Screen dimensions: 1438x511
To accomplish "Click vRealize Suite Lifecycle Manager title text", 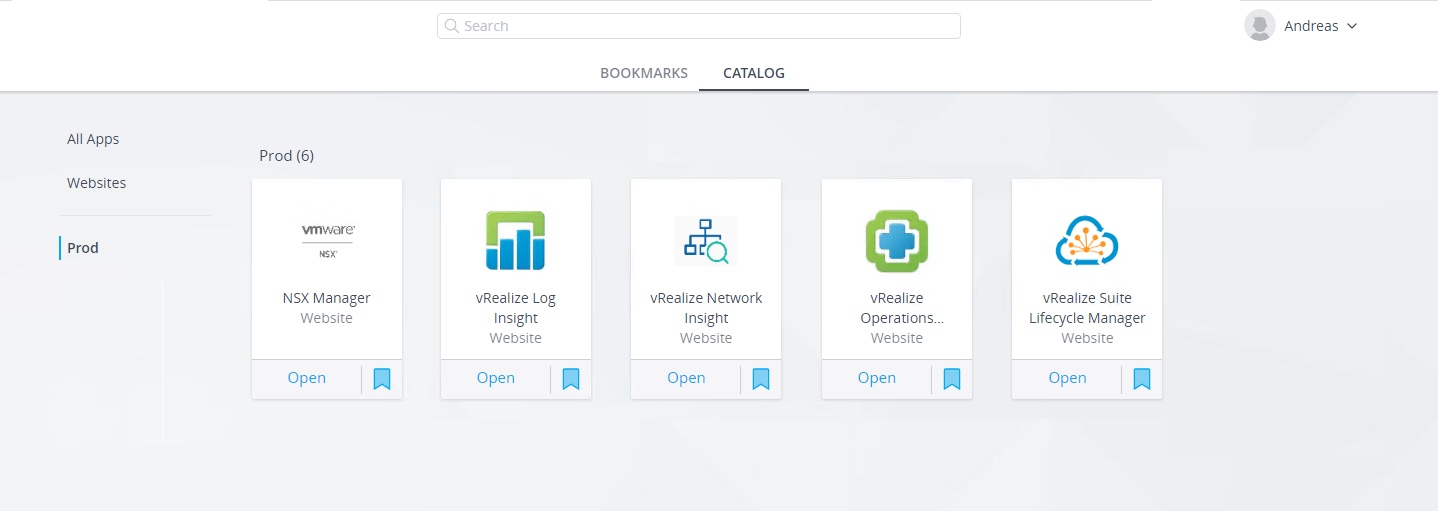I will pyautogui.click(x=1087, y=308).
